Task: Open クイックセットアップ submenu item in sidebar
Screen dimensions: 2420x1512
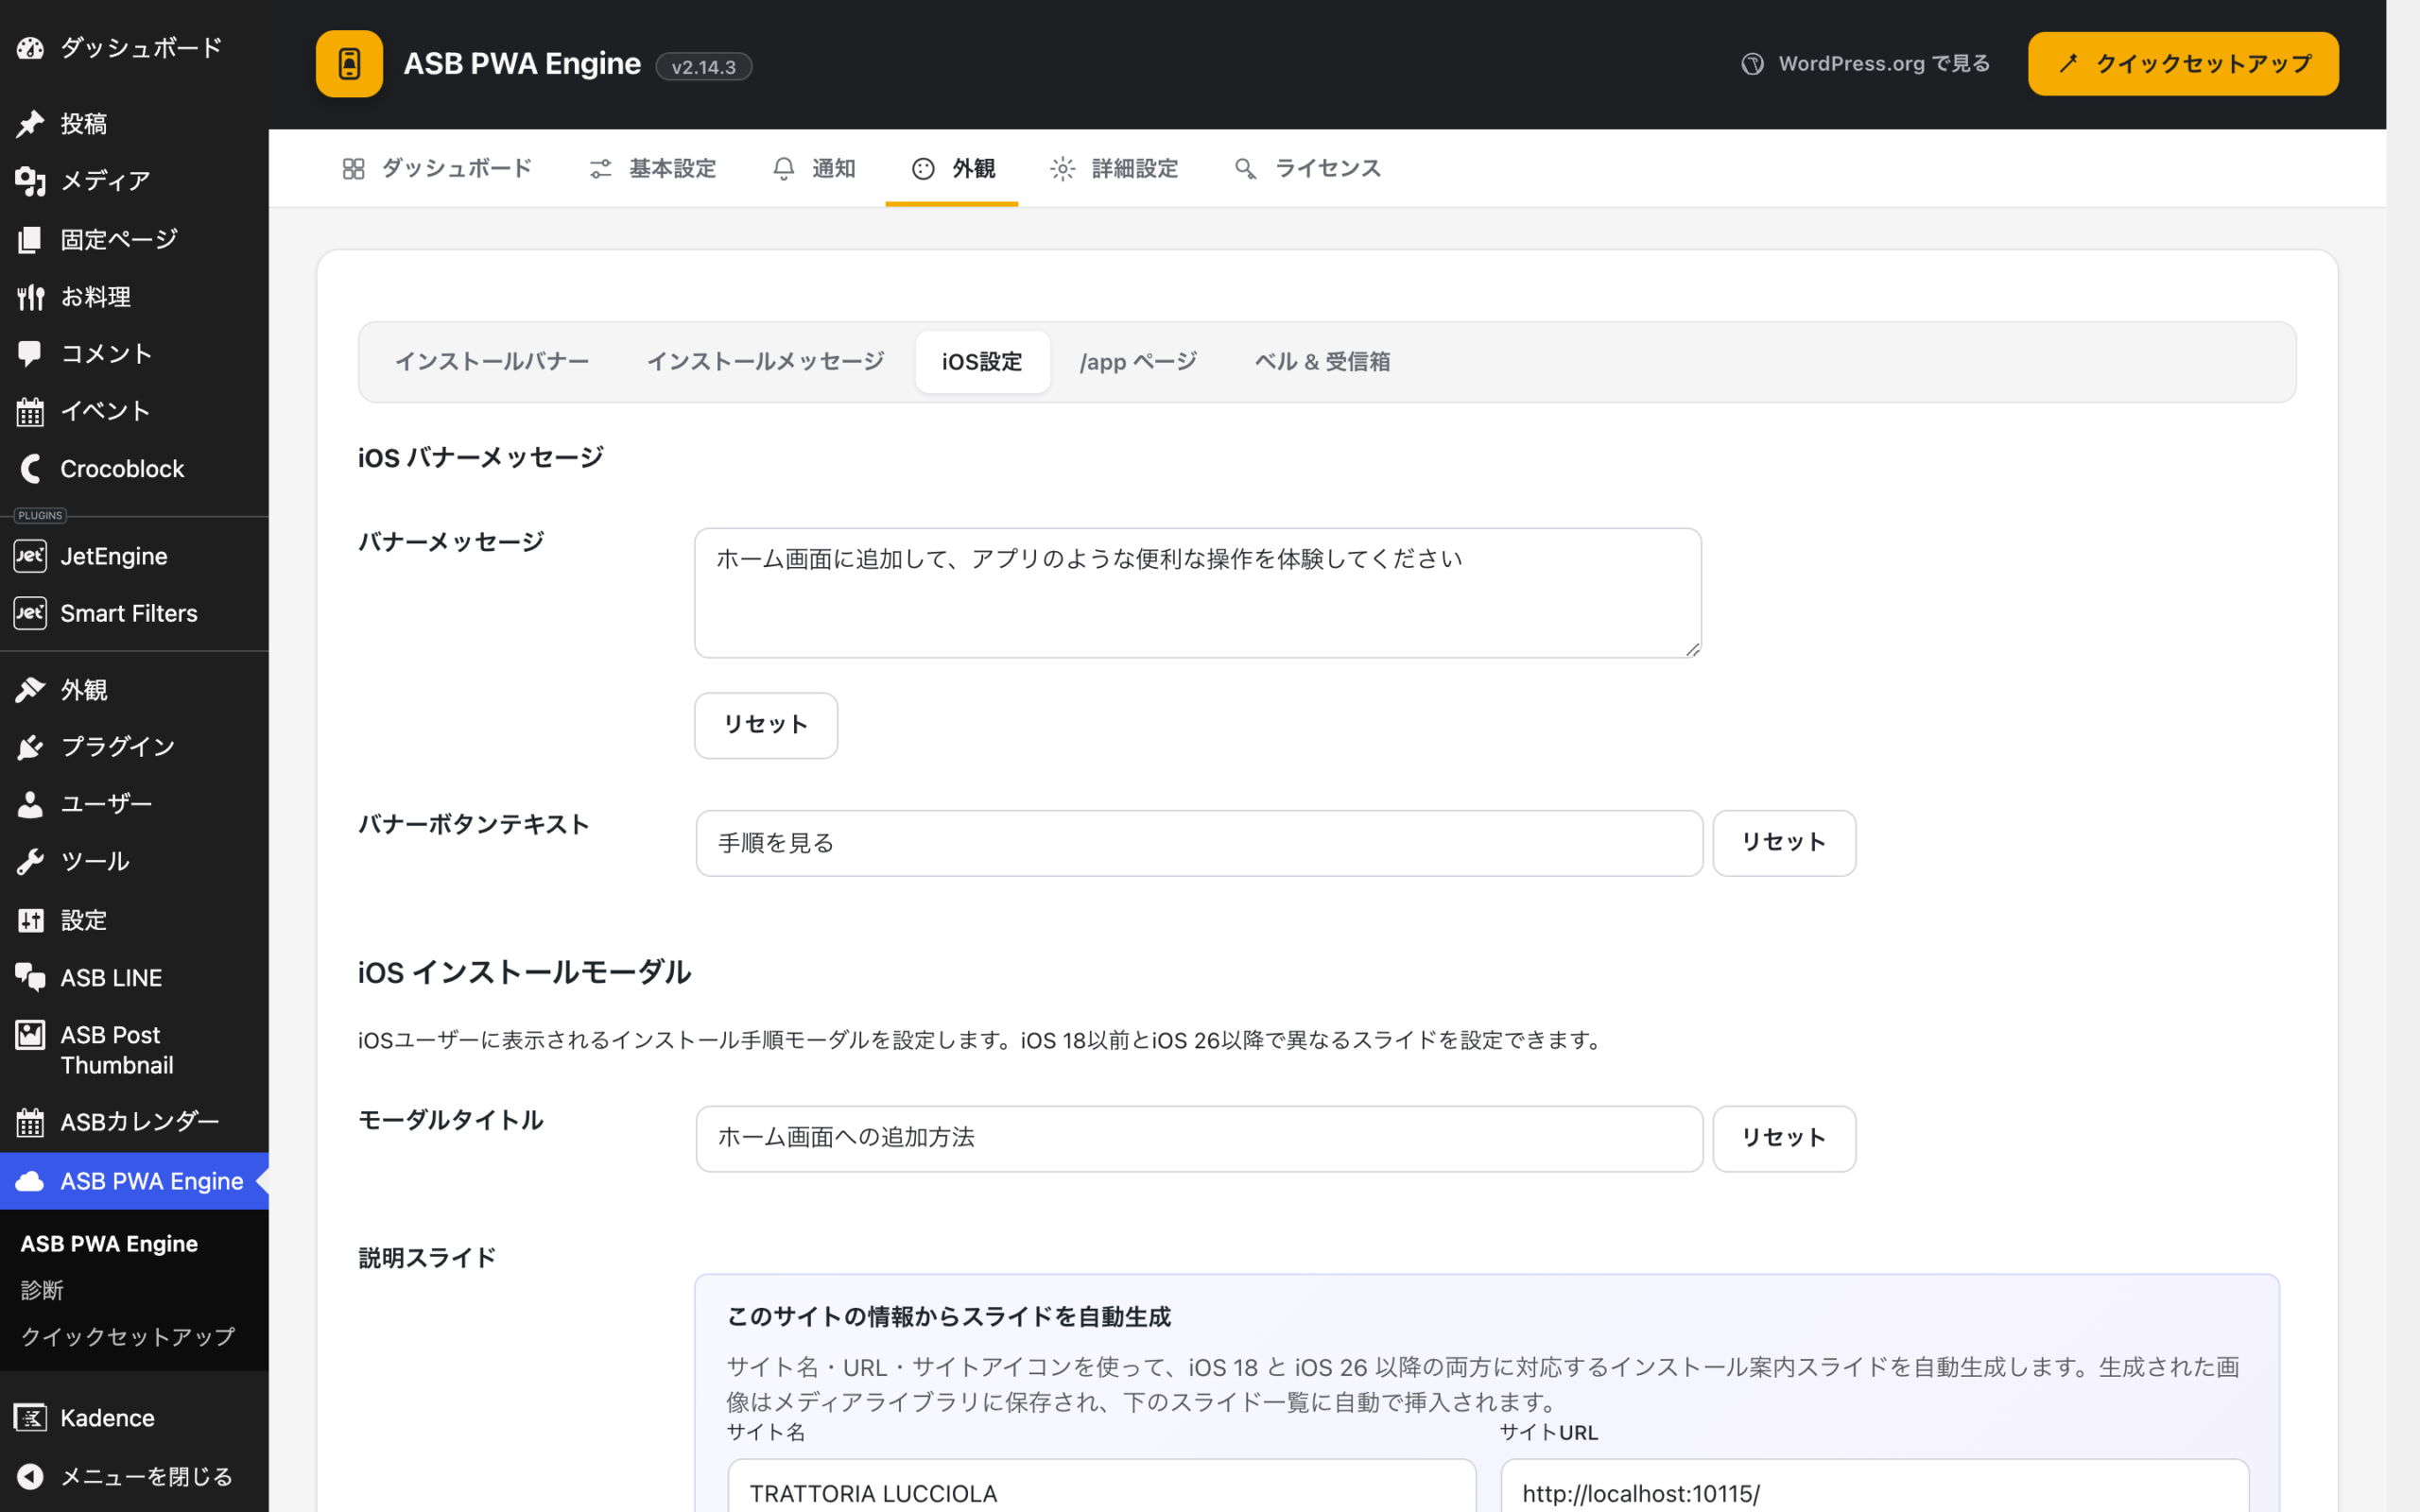Action: click(128, 1337)
